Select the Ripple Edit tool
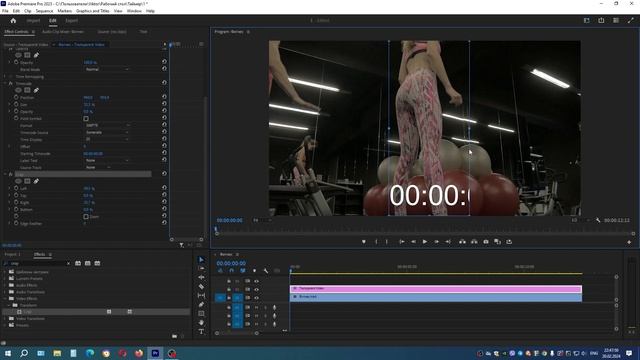The image size is (640, 360). (x=201, y=277)
